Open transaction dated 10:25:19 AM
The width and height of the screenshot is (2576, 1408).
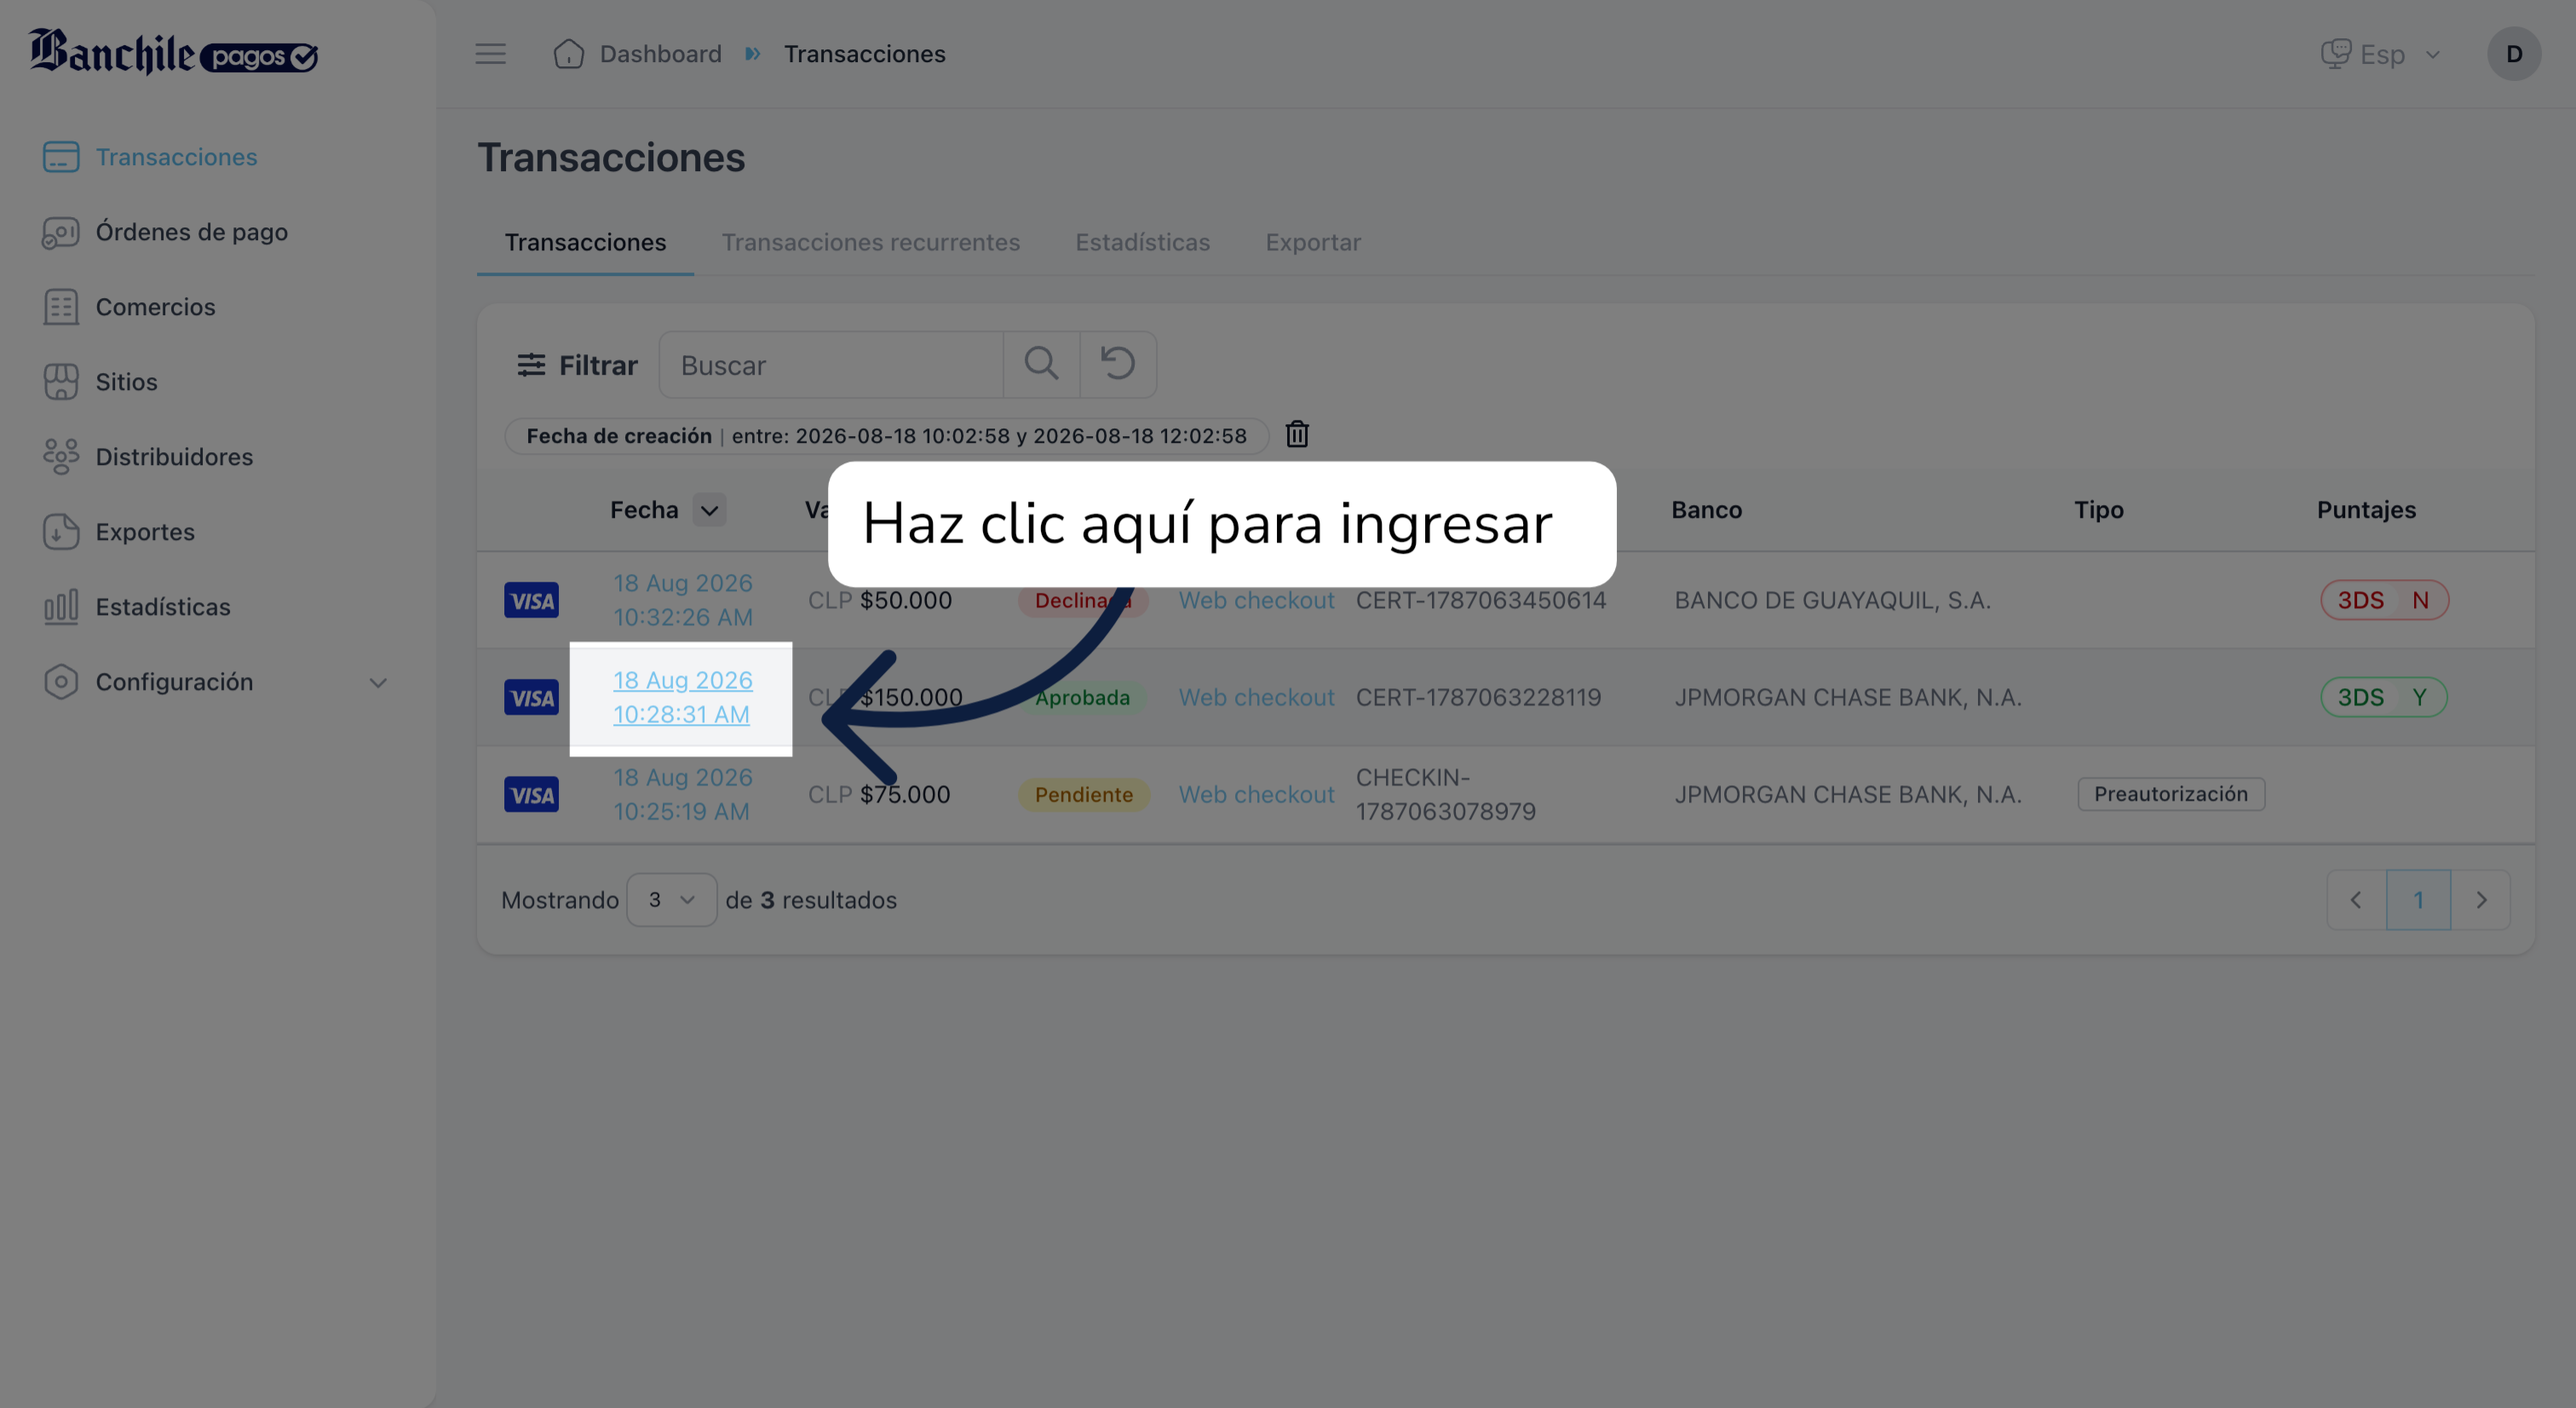(682, 794)
